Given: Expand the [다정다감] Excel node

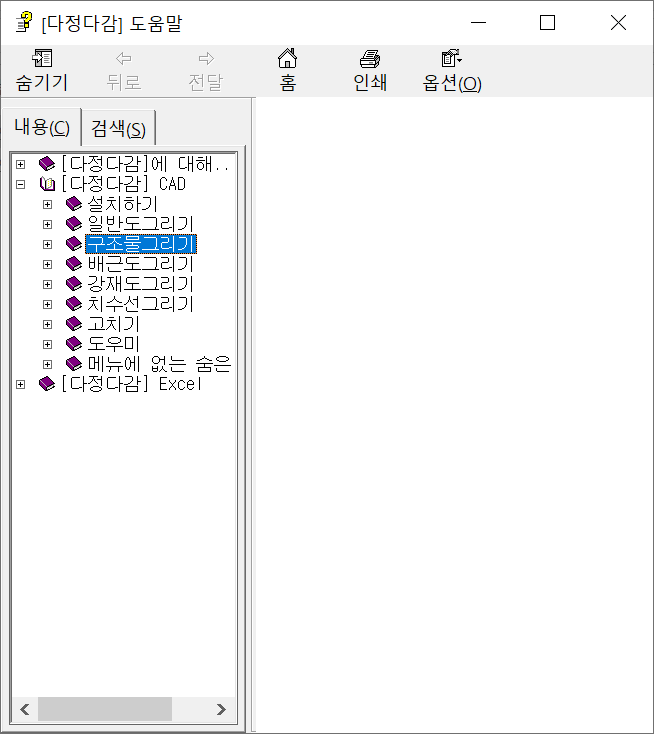Looking at the screenshot, I should tap(21, 384).
